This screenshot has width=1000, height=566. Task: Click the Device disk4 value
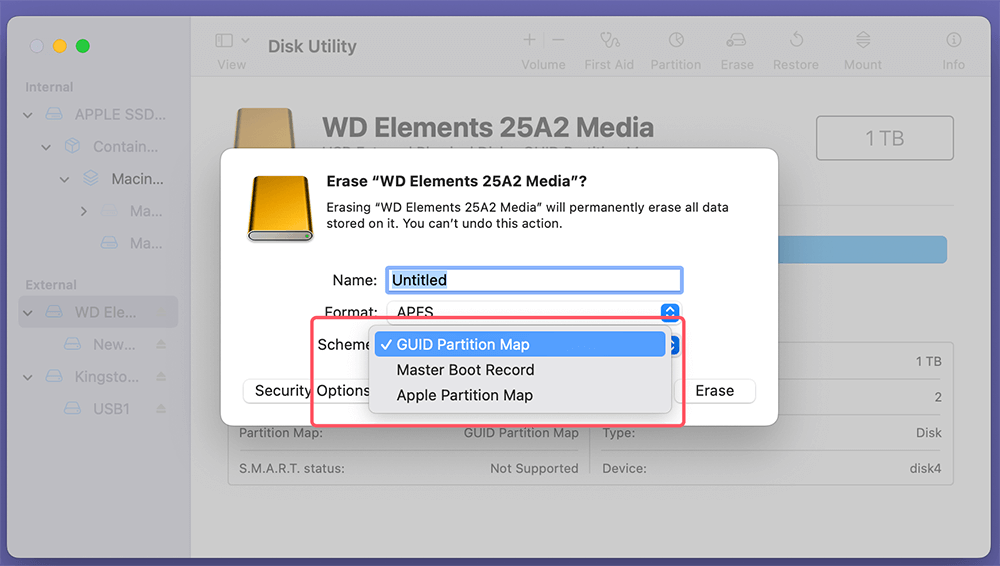(x=925, y=468)
